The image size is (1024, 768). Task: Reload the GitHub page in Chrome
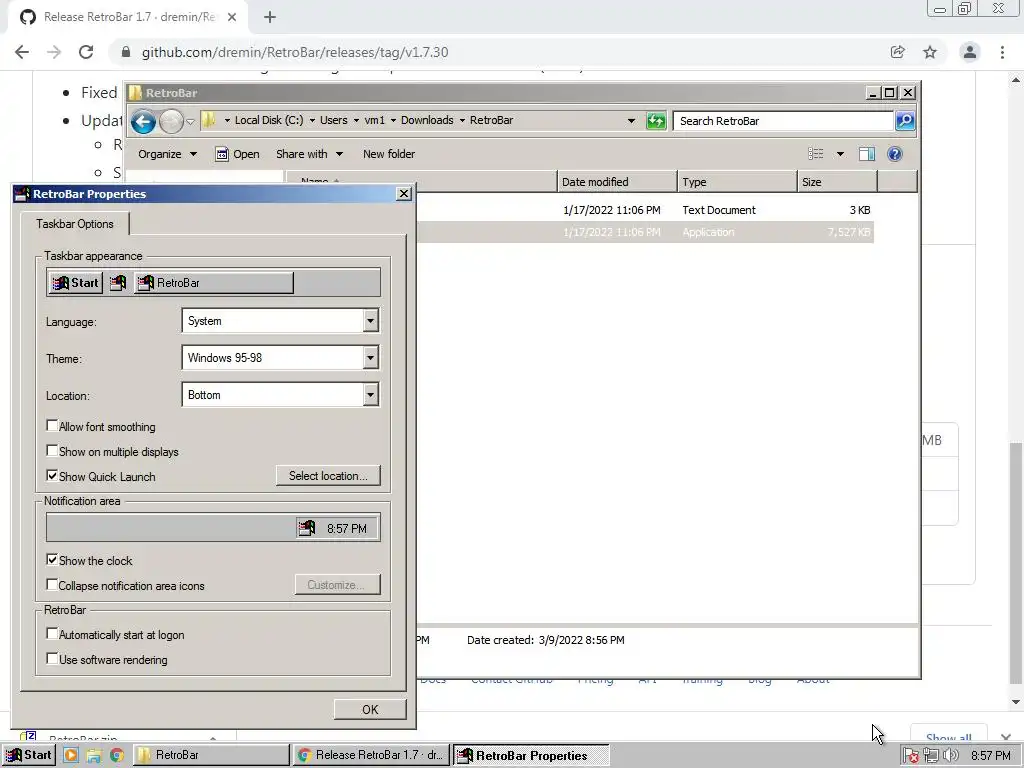pos(86,52)
